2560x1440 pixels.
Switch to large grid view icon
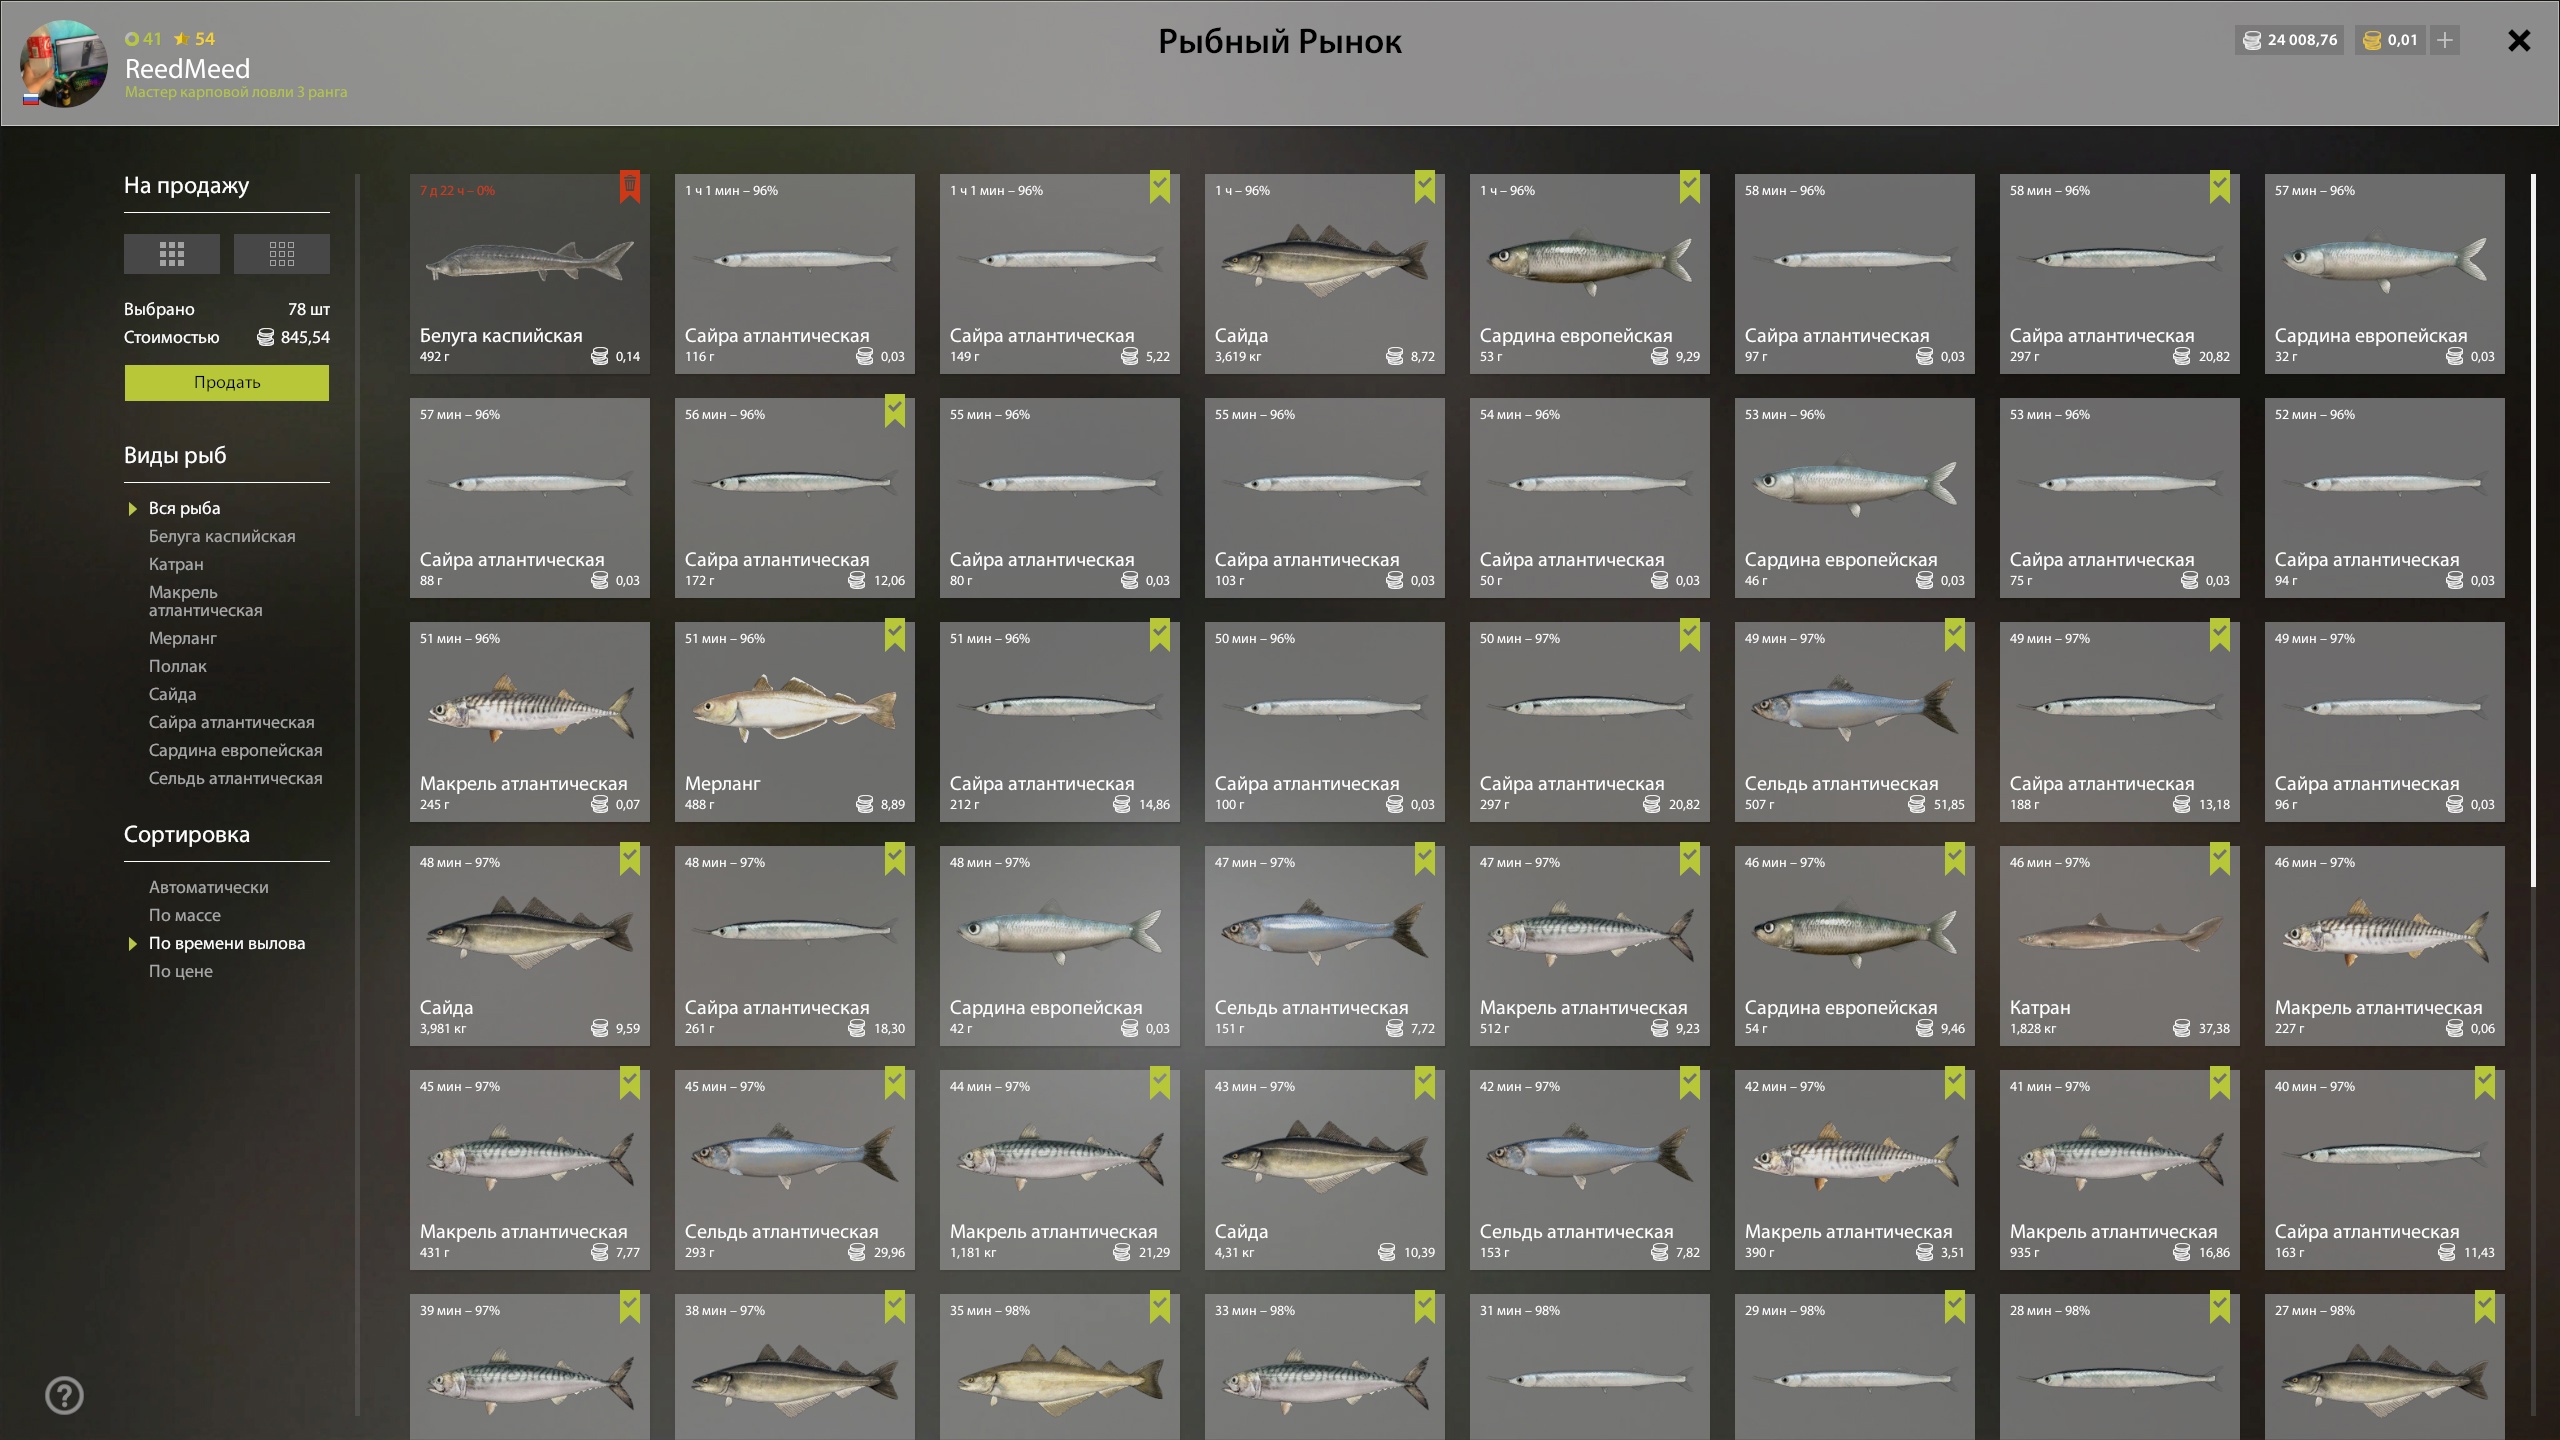tap(171, 254)
